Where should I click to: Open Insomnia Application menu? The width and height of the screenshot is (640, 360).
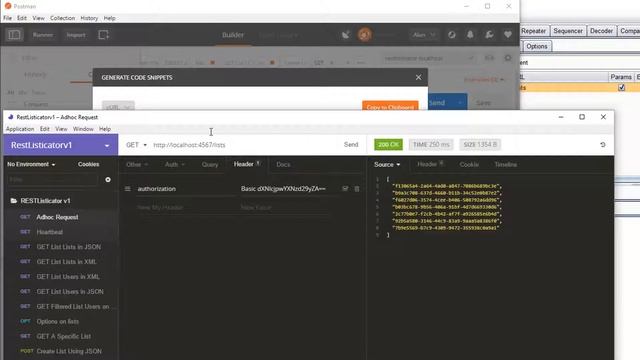pyautogui.click(x=20, y=129)
